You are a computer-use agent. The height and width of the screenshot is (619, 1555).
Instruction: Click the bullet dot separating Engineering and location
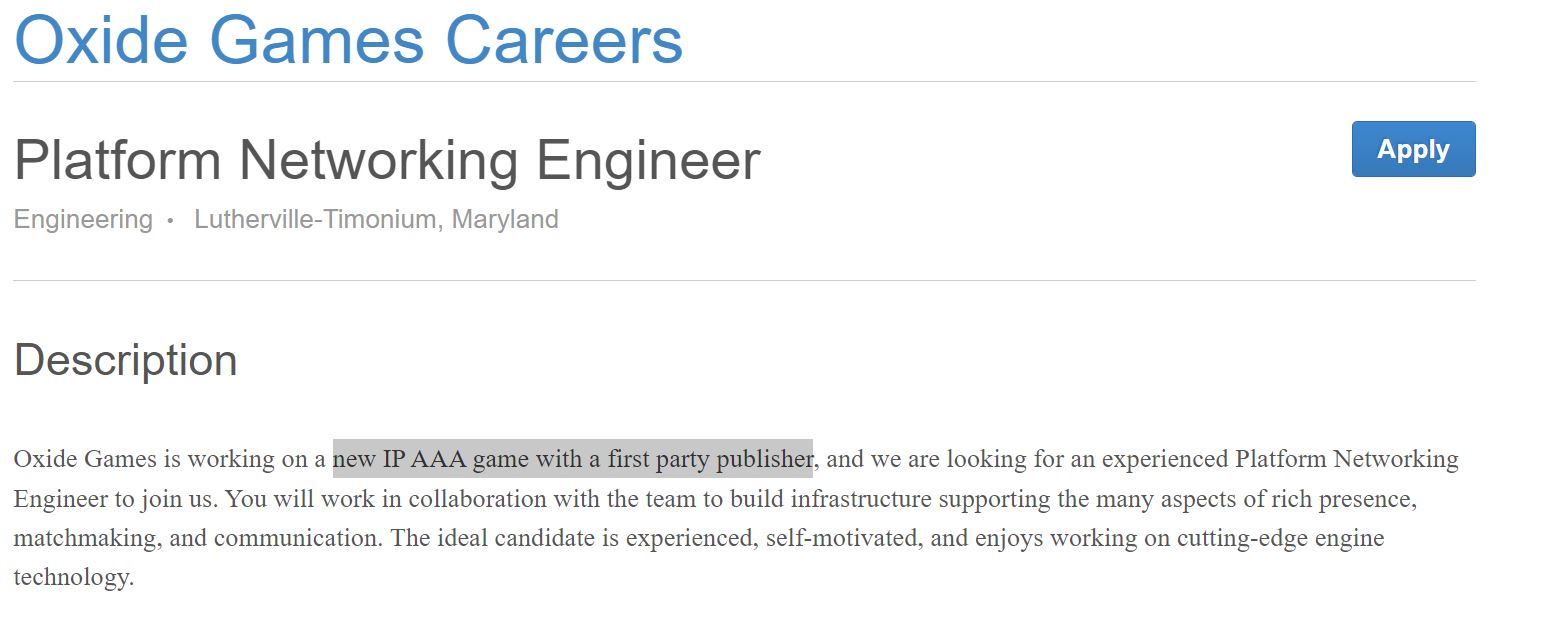(171, 221)
